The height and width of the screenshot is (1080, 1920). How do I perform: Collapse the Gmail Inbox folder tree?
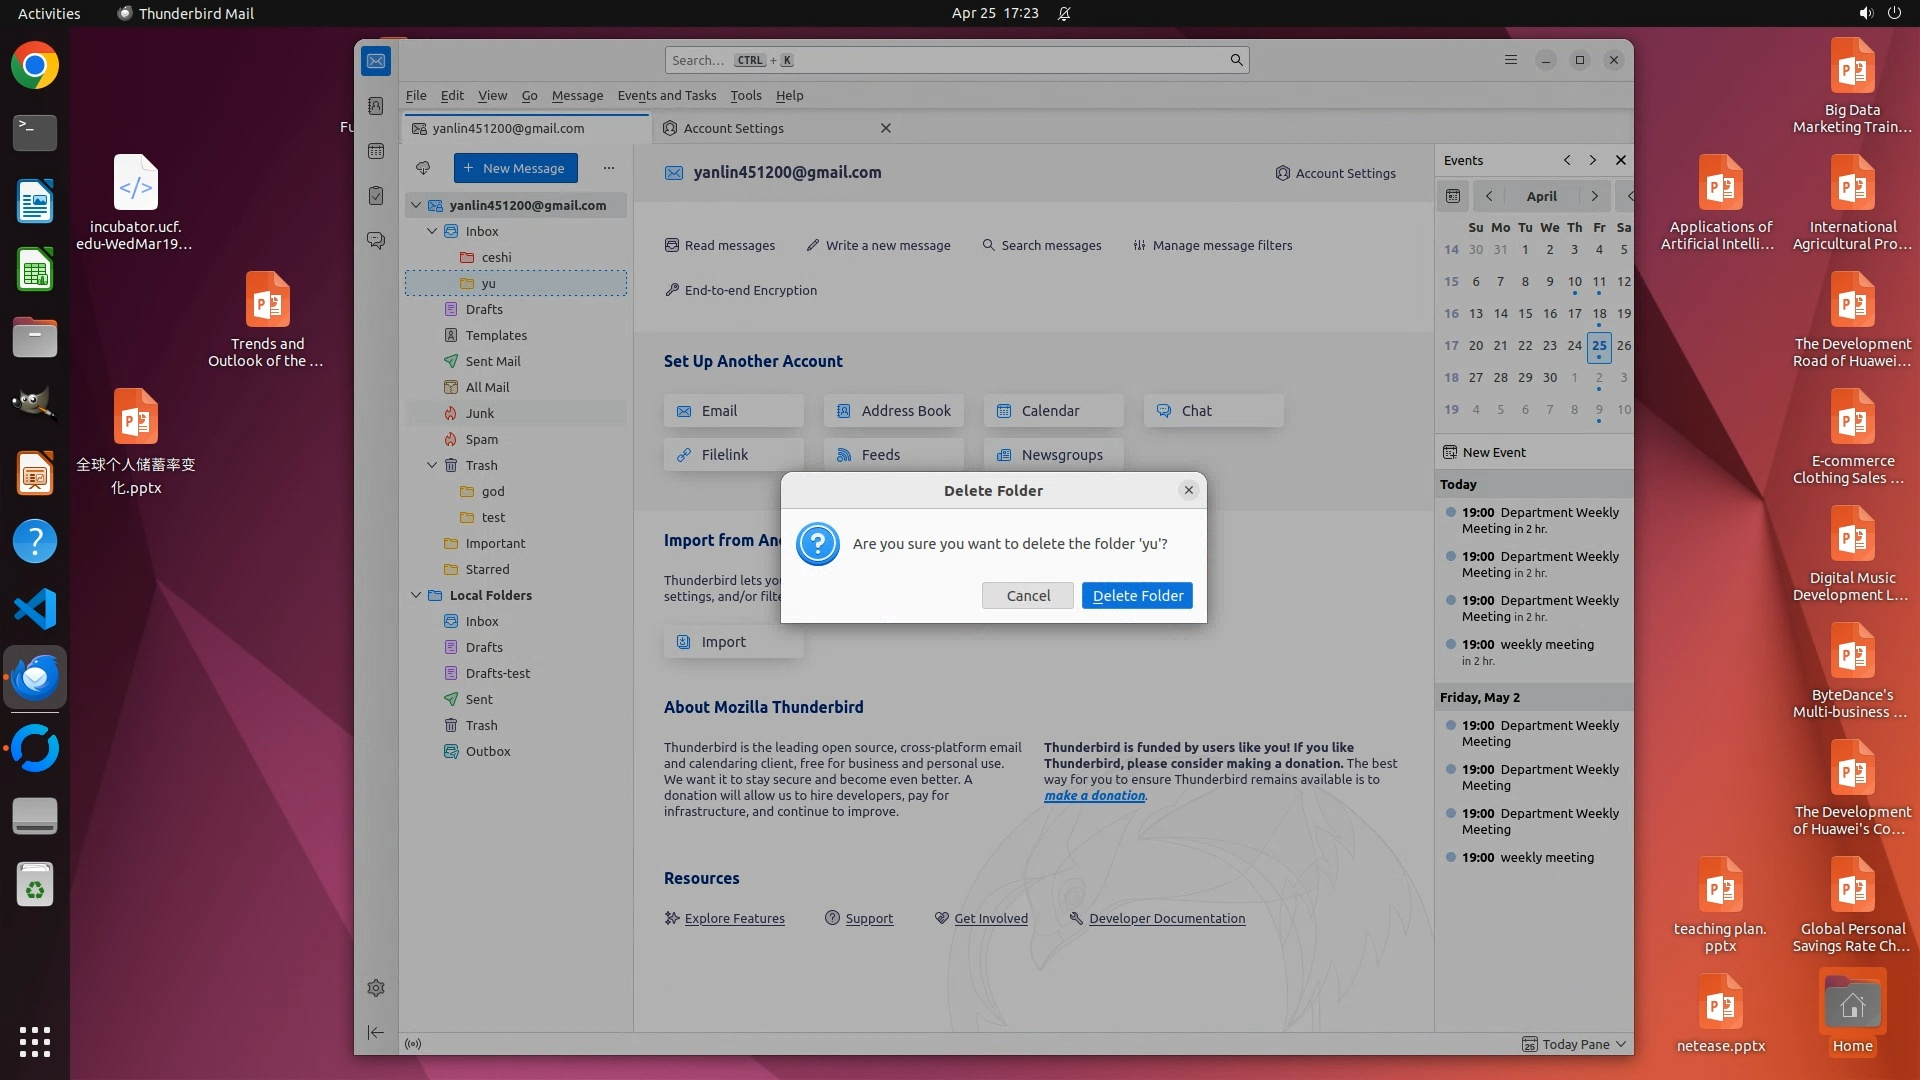tap(432, 231)
